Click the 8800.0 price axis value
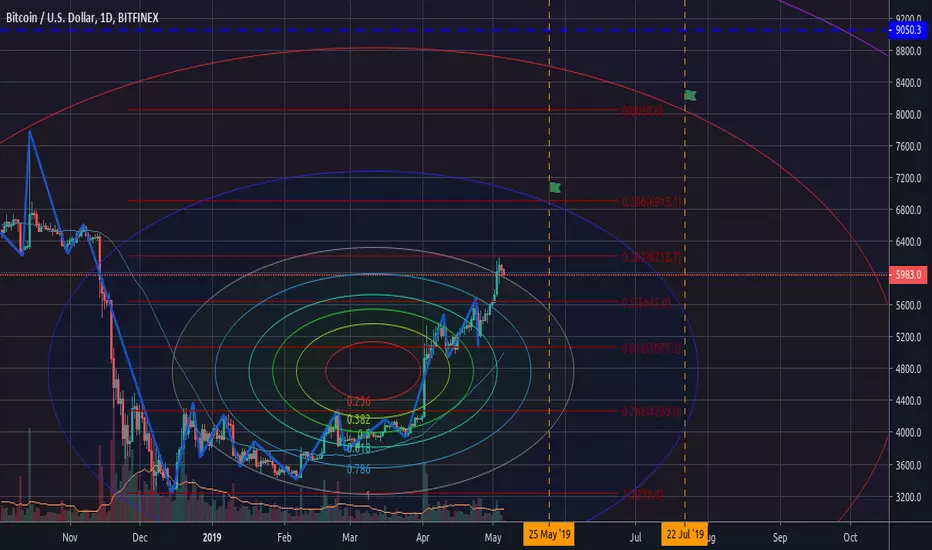The height and width of the screenshot is (550, 932). (908, 52)
